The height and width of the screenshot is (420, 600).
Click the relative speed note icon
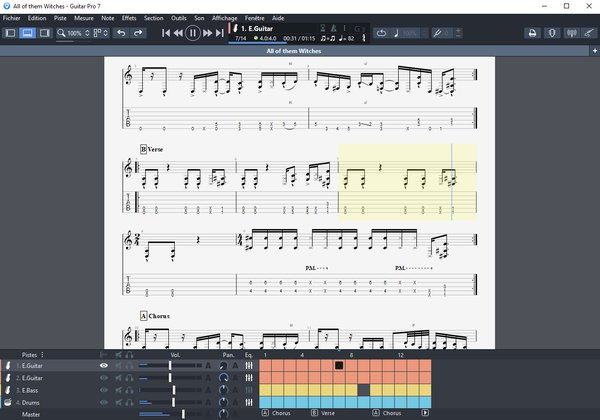point(396,33)
